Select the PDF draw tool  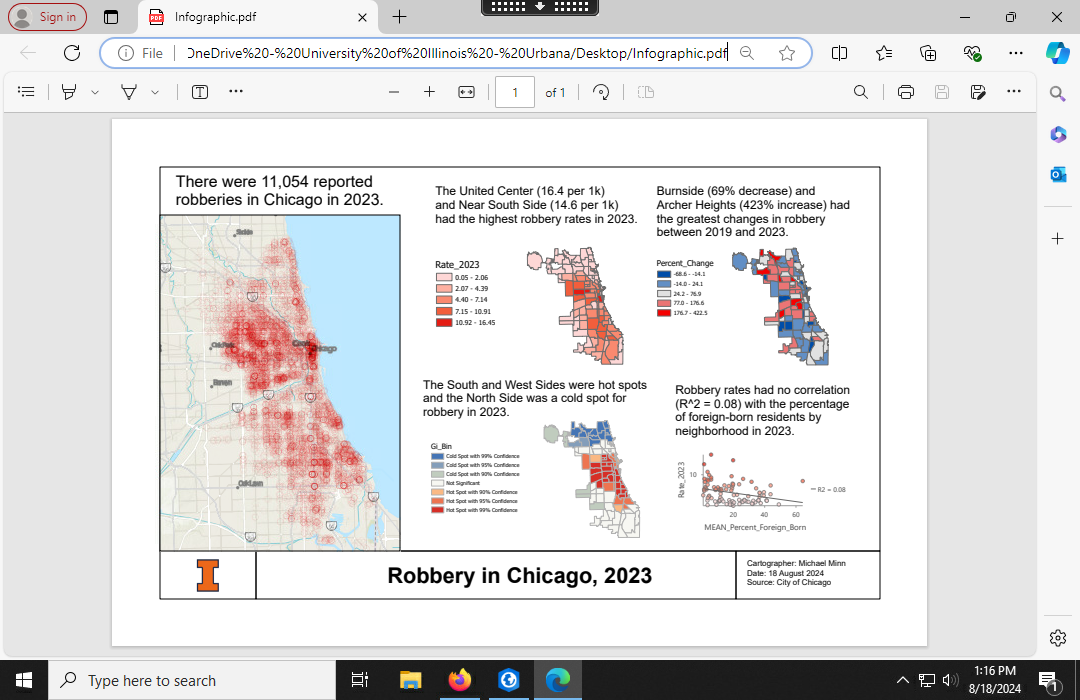click(129, 92)
